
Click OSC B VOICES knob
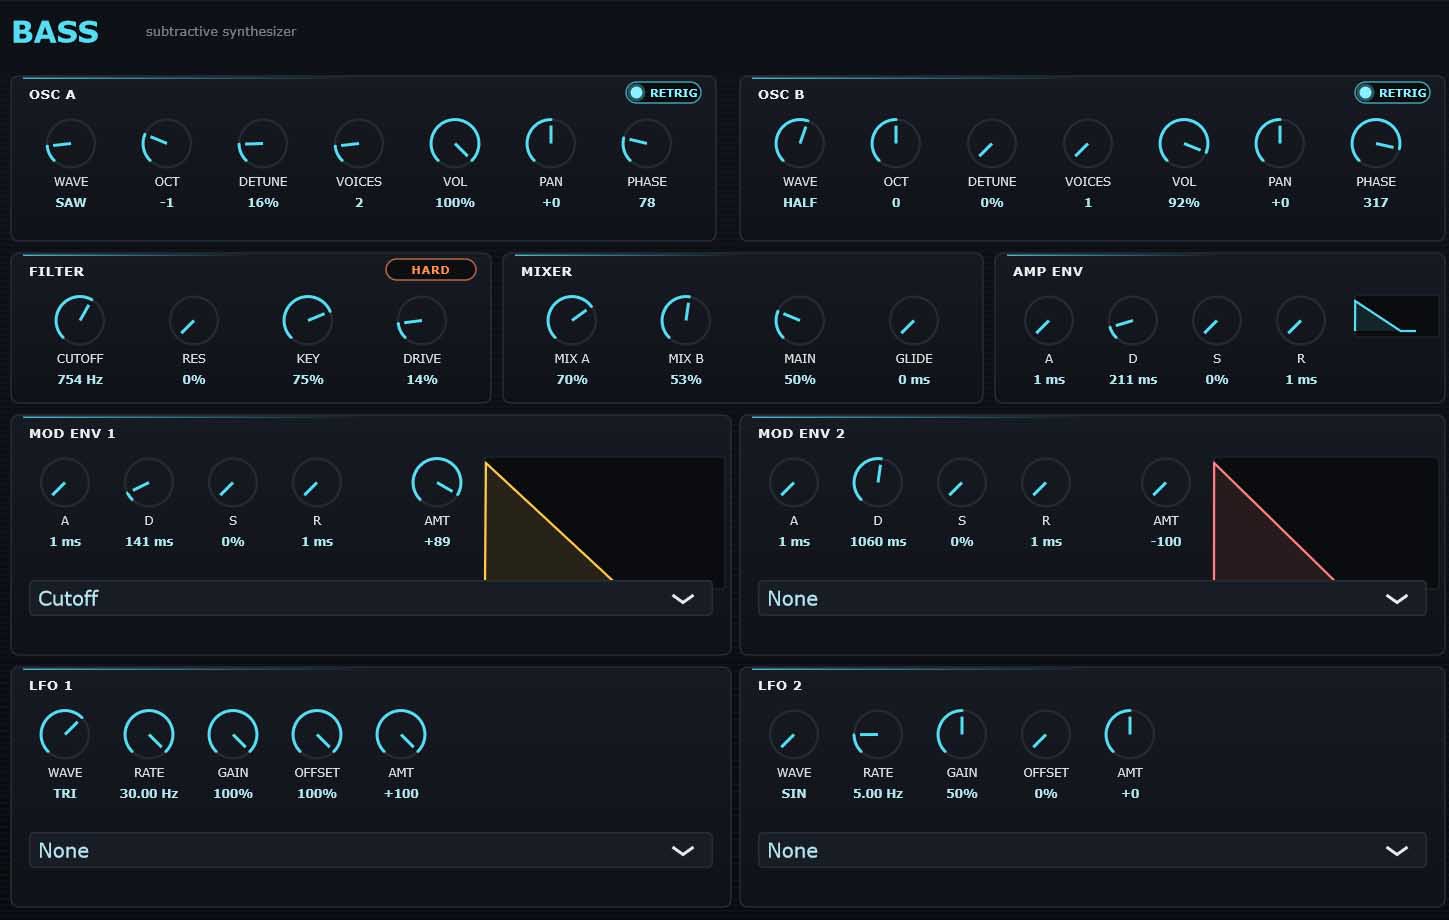(1088, 144)
